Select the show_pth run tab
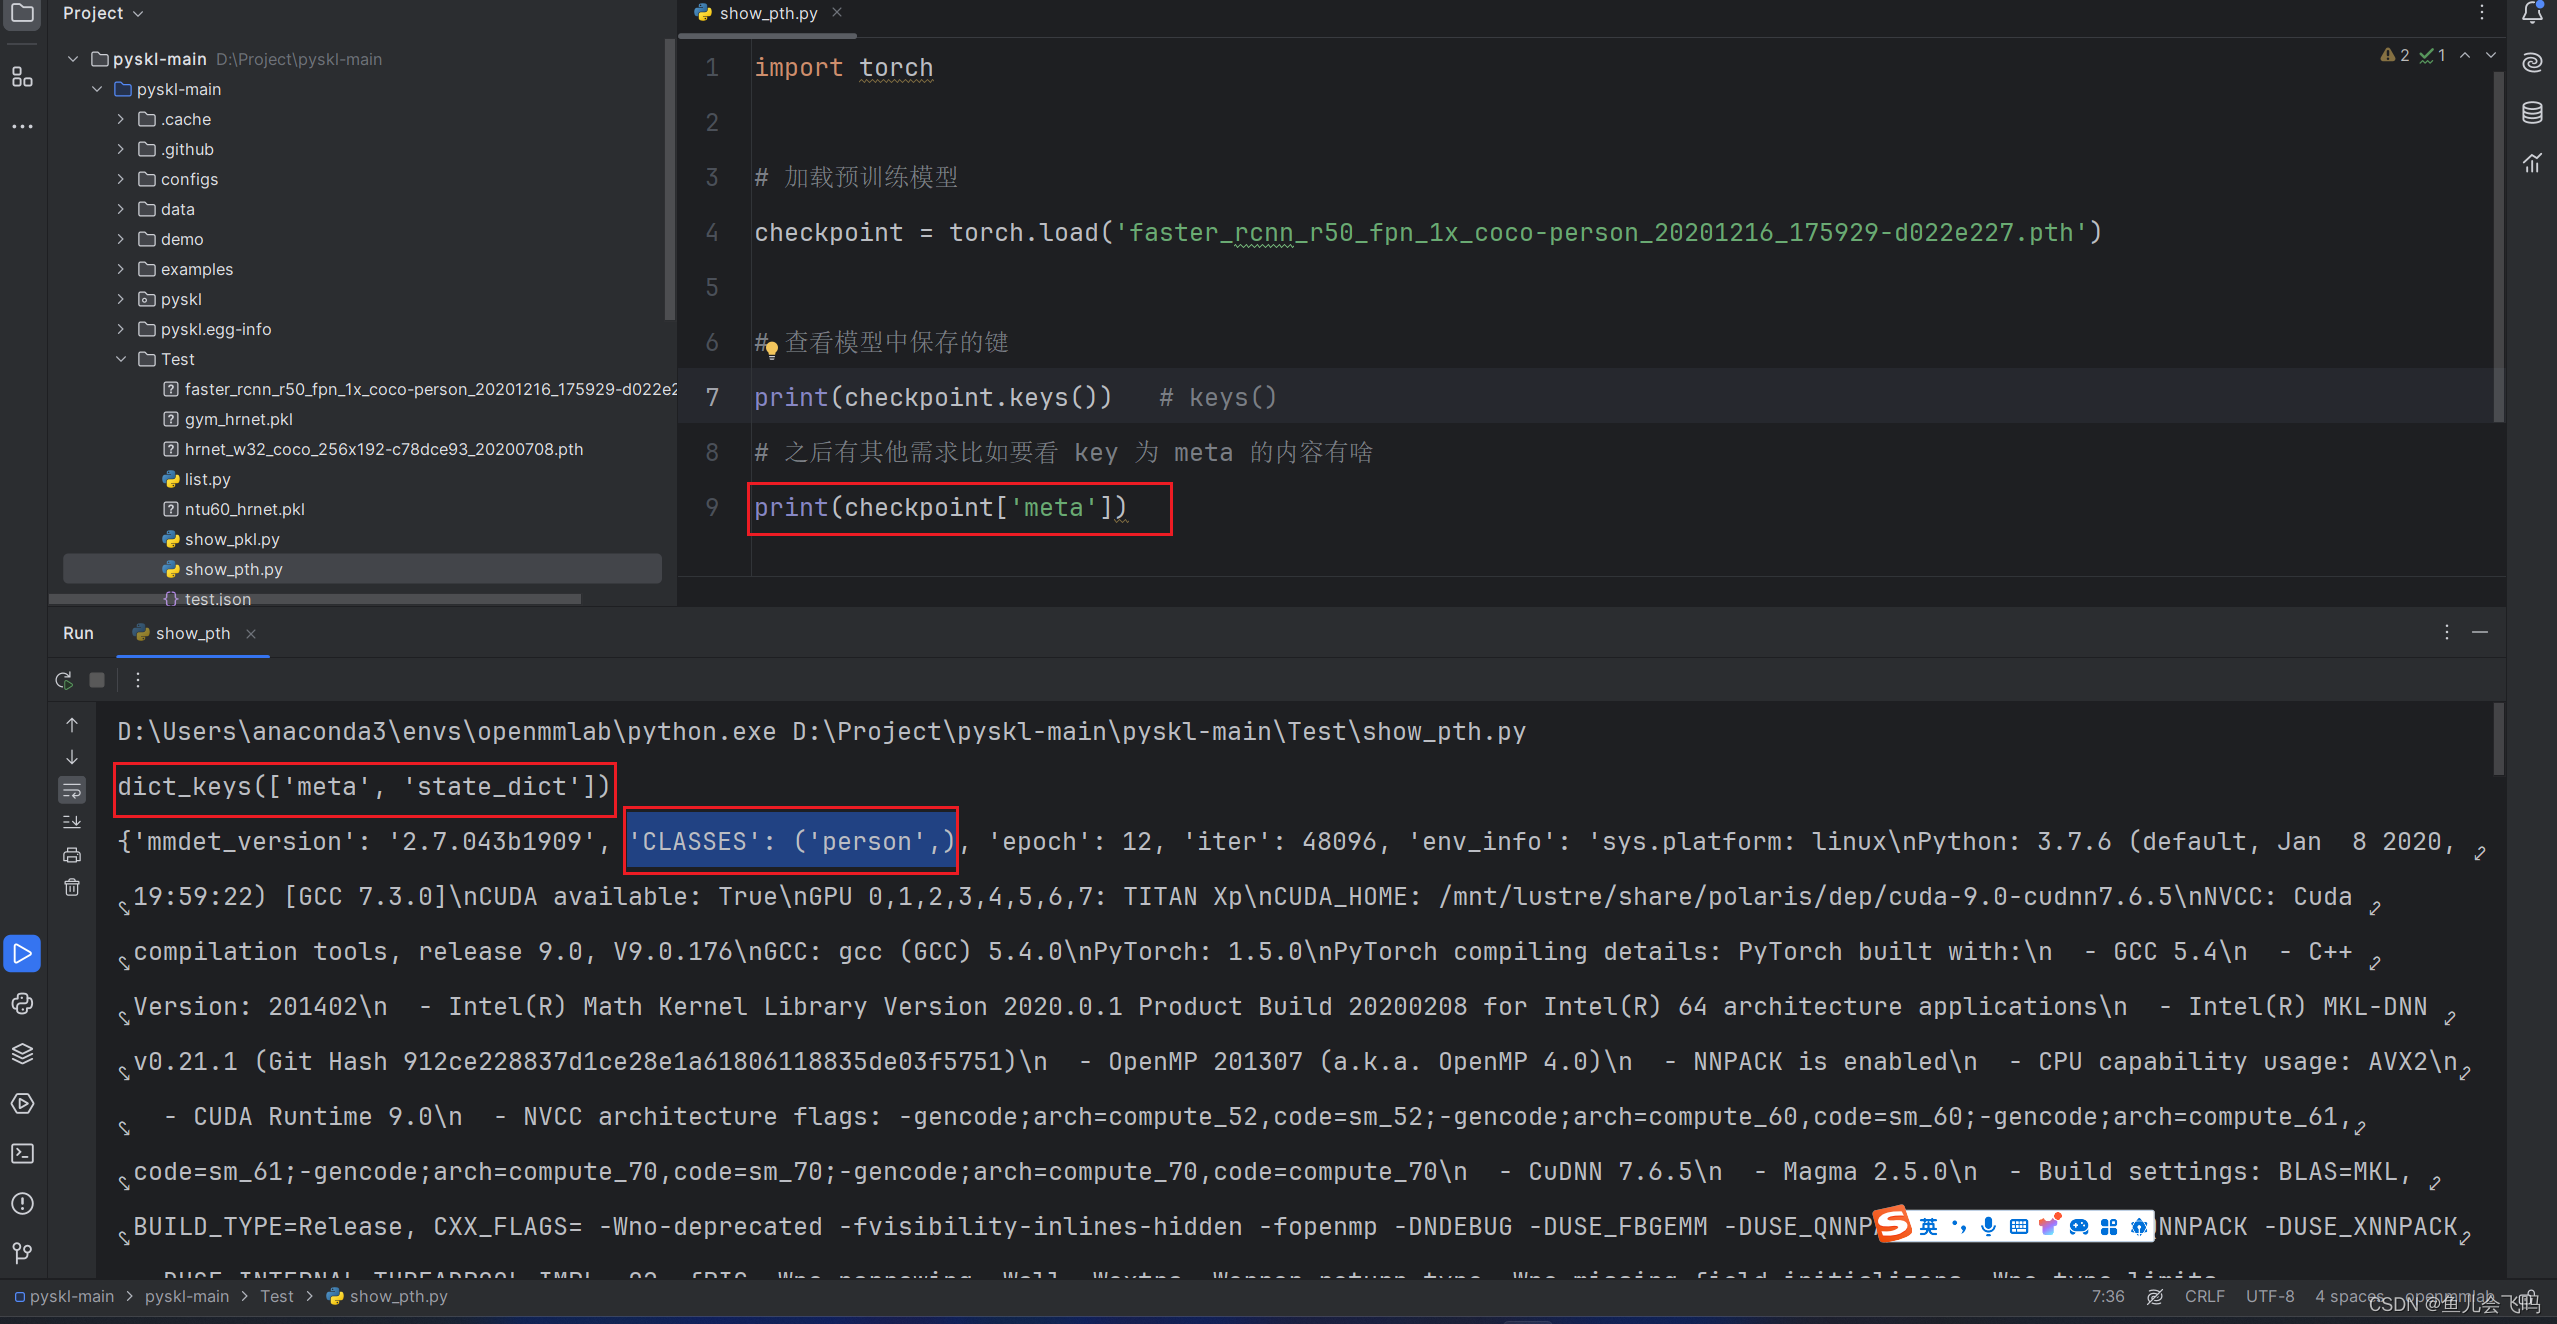Image resolution: width=2557 pixels, height=1324 pixels. (192, 633)
